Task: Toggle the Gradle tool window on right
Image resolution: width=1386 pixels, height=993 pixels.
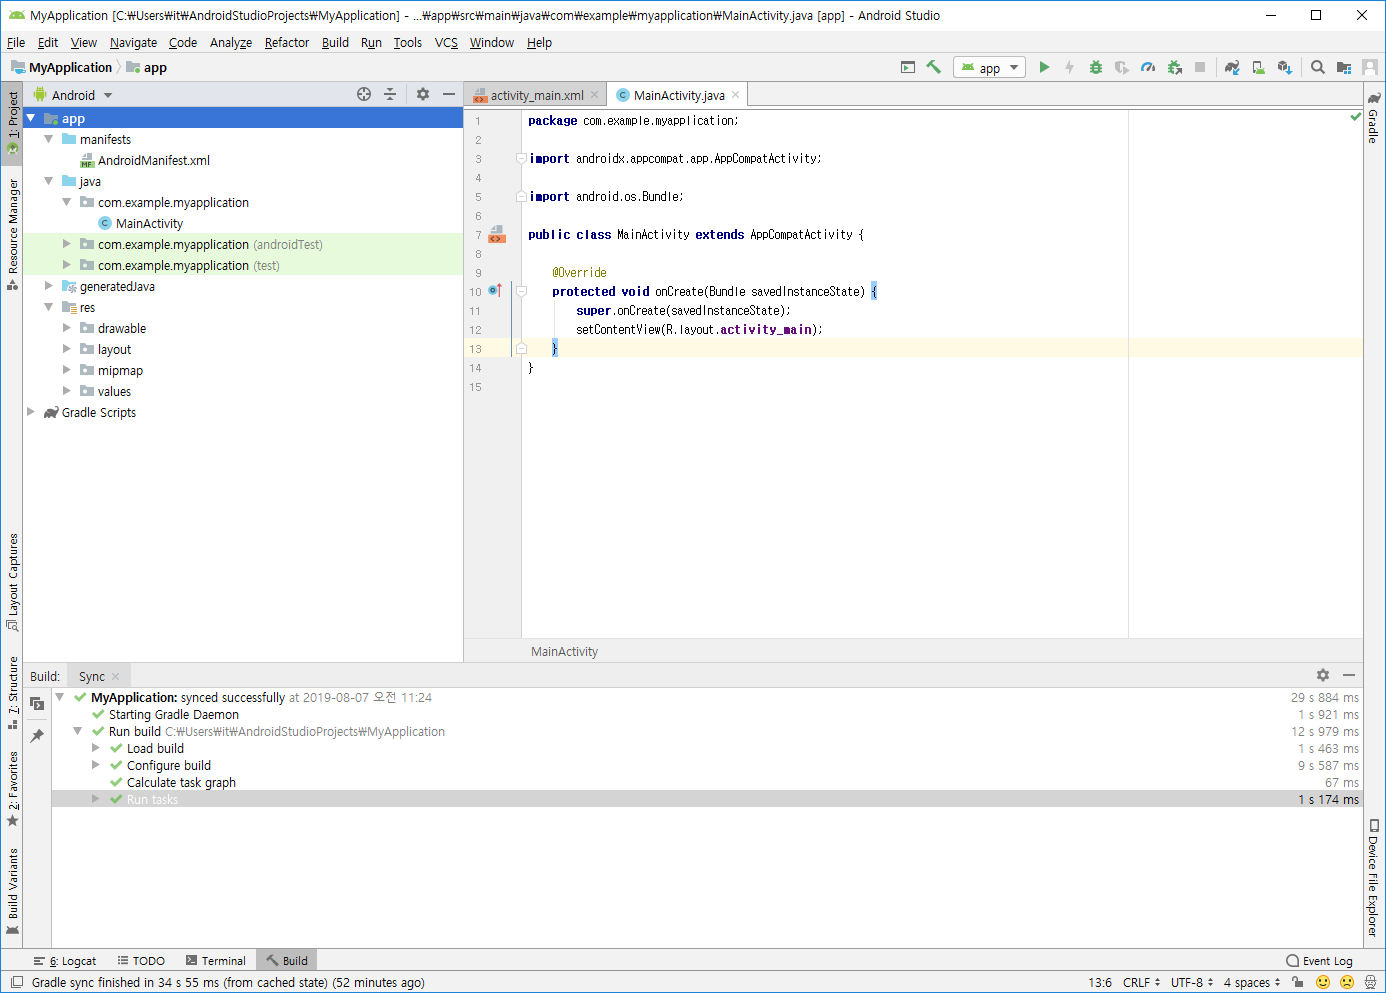Action: [x=1374, y=118]
